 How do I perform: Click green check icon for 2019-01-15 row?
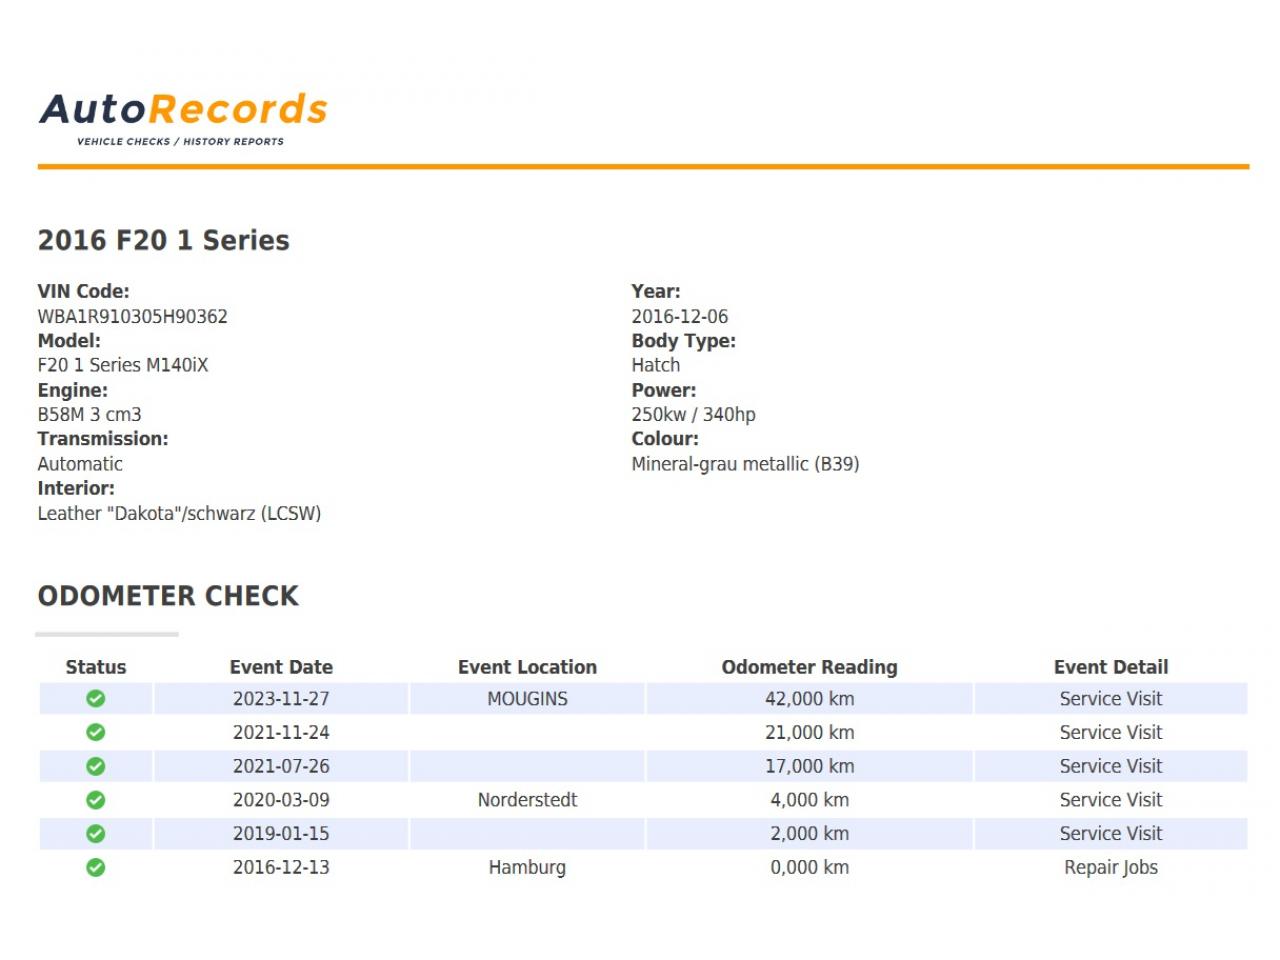click(96, 834)
